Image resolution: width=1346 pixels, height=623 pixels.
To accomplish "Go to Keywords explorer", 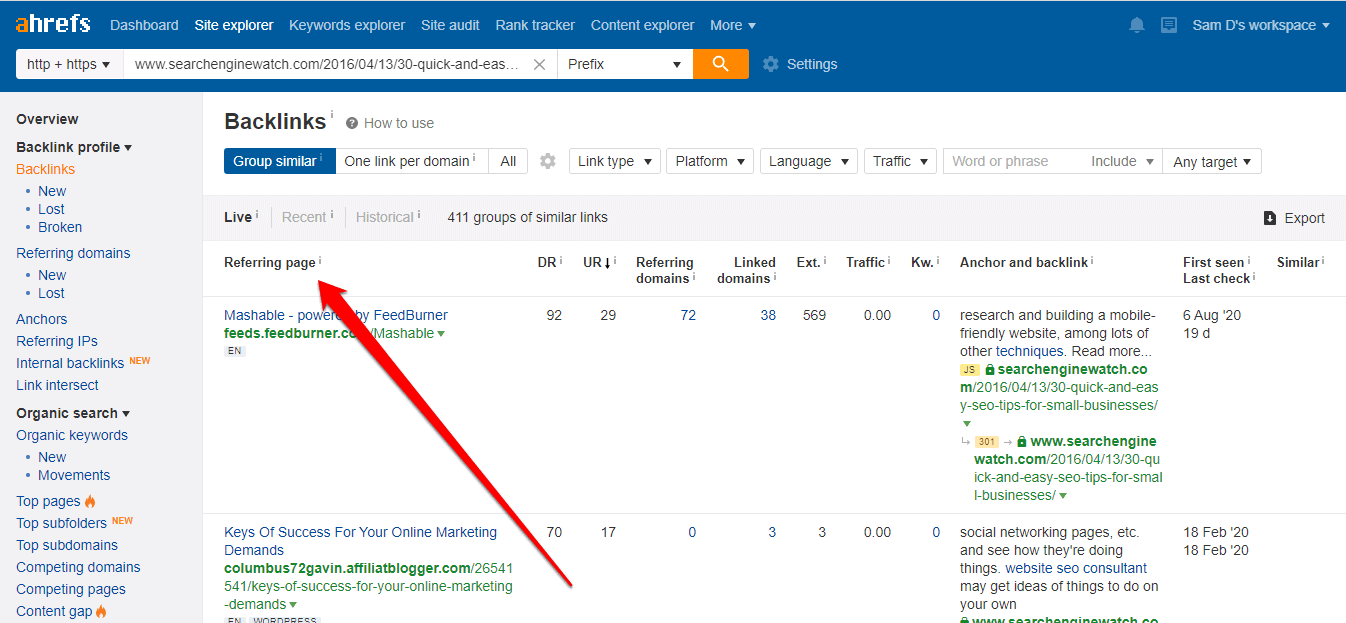I will click(347, 25).
